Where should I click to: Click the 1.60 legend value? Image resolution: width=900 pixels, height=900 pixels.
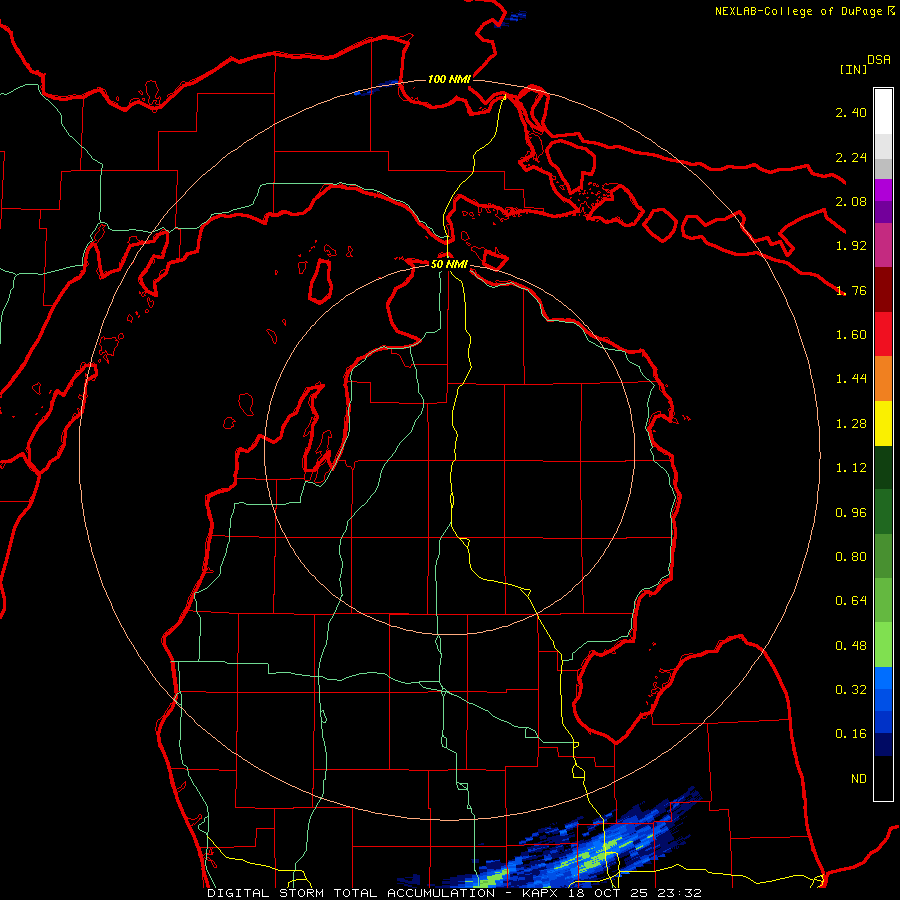(851, 335)
